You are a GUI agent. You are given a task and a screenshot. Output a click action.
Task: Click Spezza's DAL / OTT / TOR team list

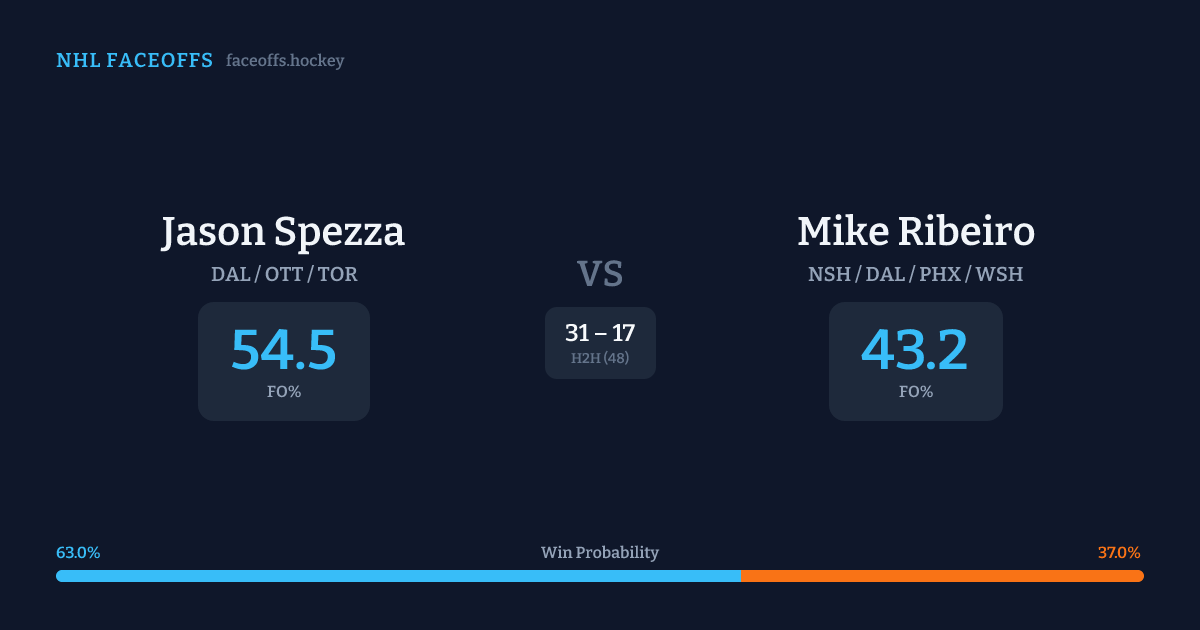284,274
